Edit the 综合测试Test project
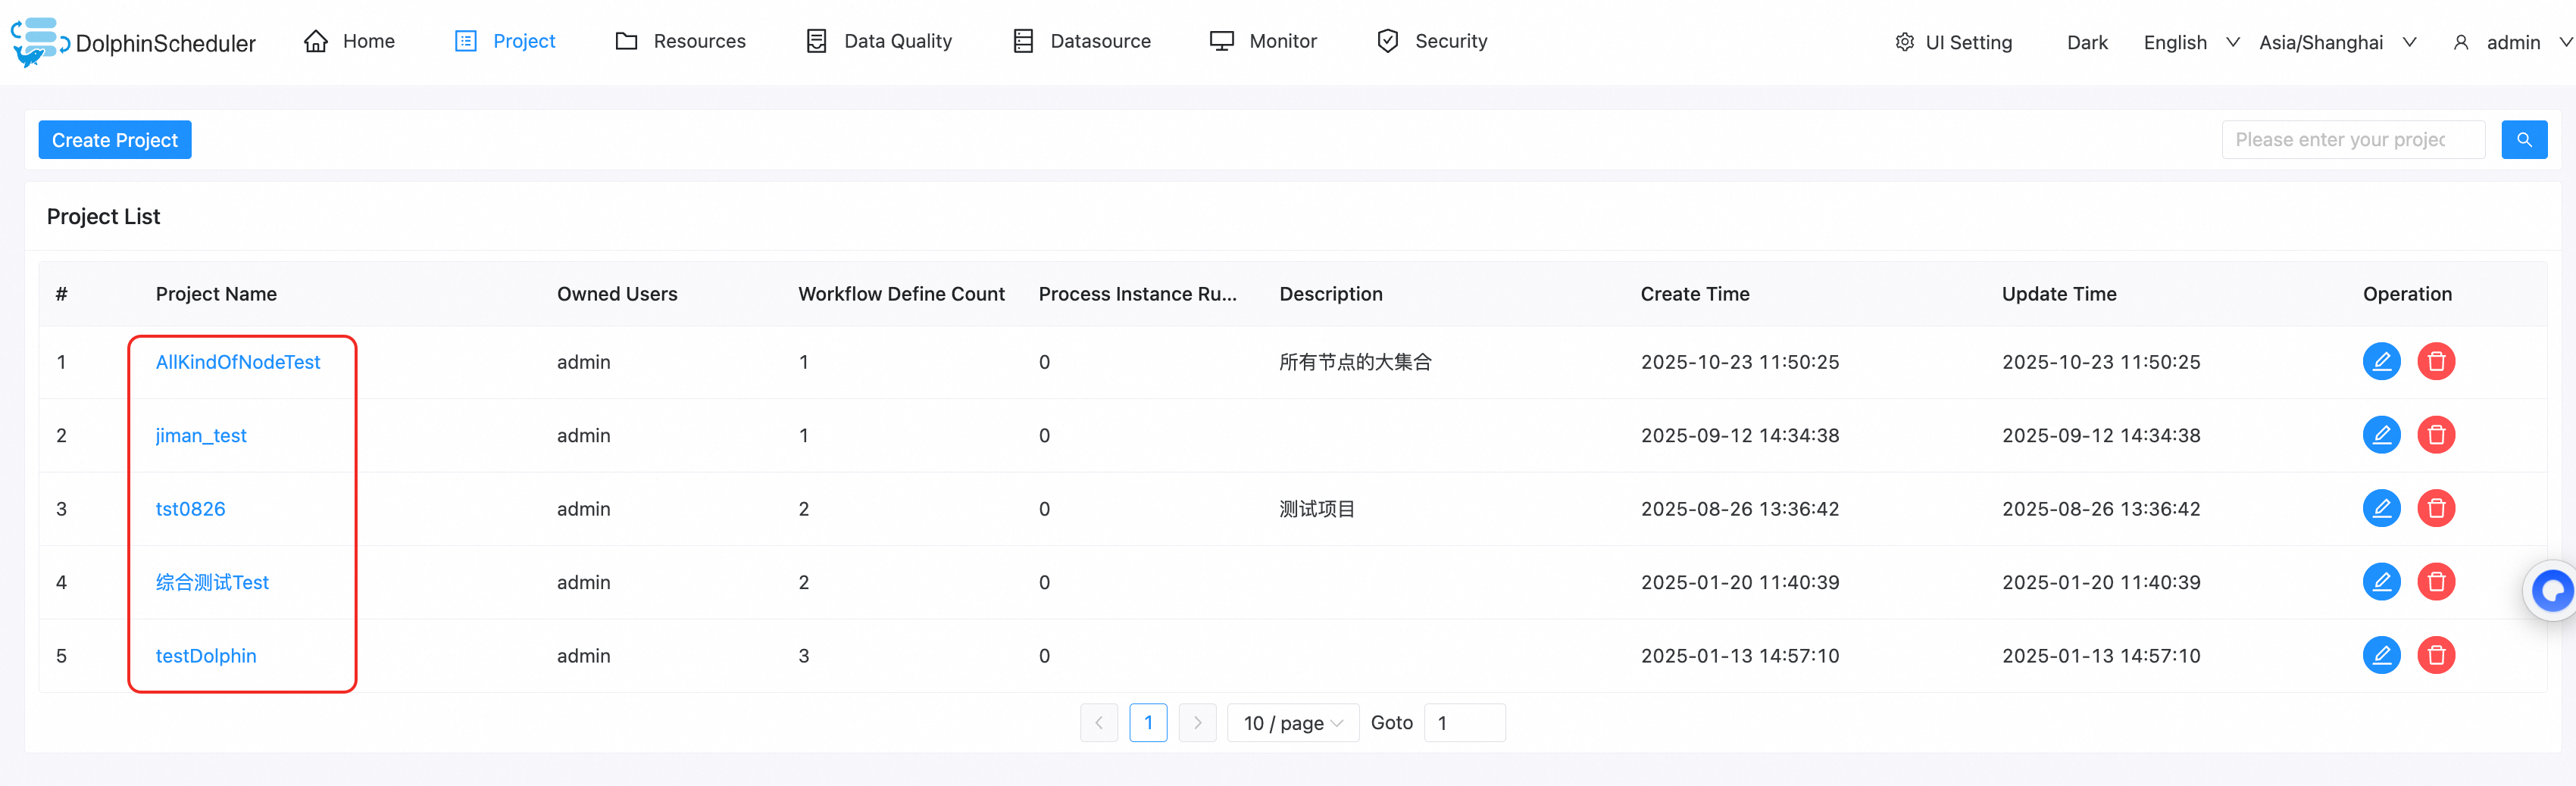The width and height of the screenshot is (2576, 786). pos(2381,582)
